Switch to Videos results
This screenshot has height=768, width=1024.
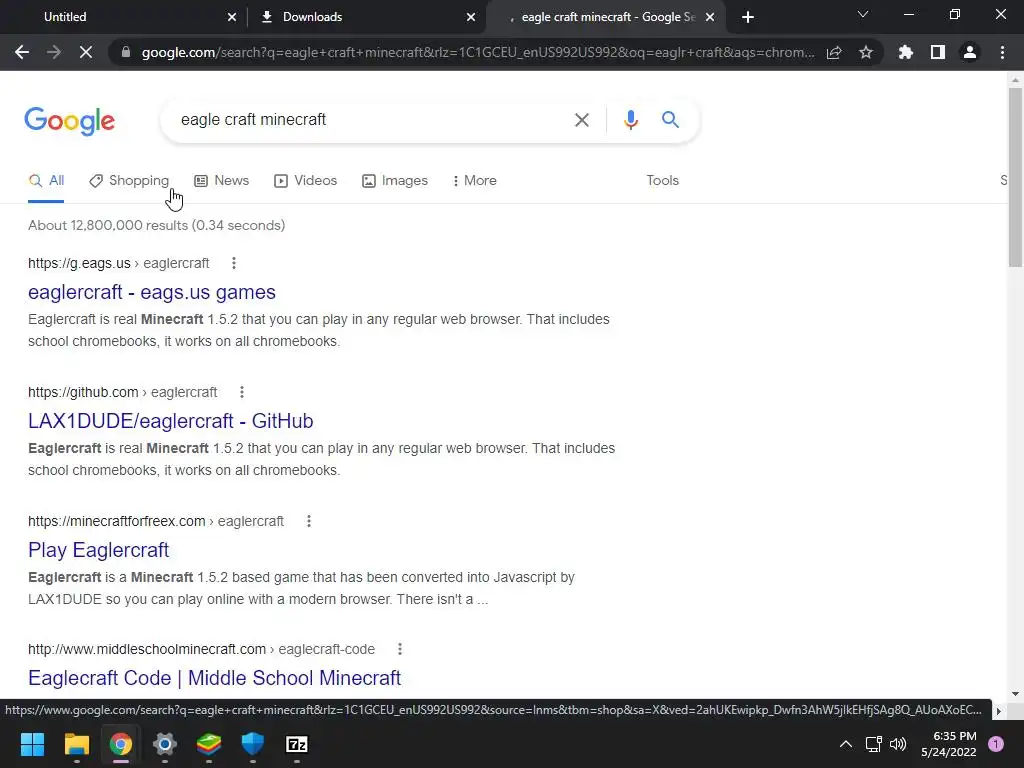pos(306,180)
